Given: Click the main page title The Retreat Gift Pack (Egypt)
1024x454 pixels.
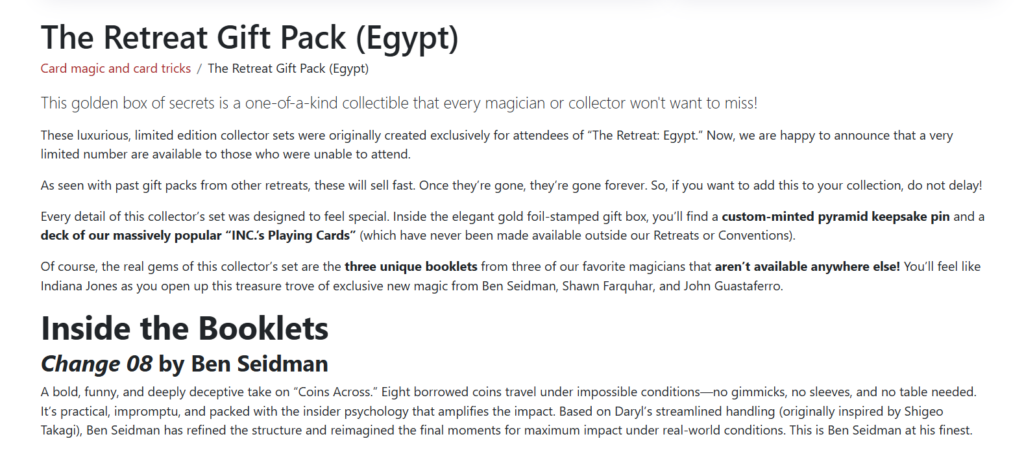Looking at the screenshot, I should point(249,37).
